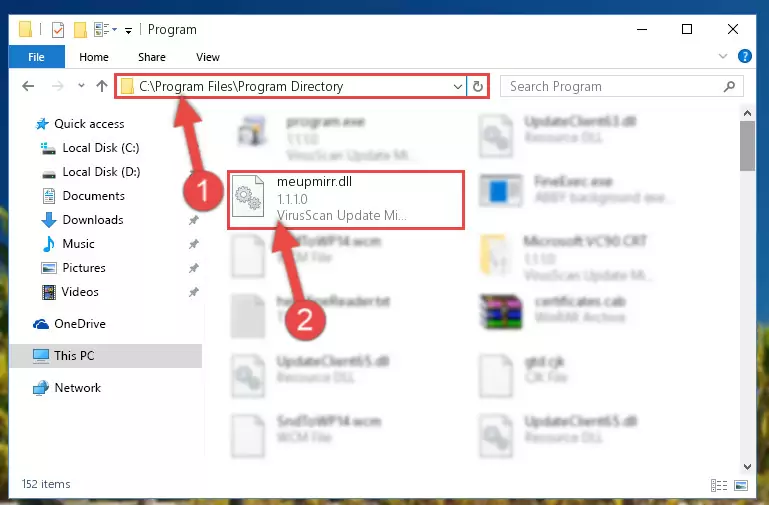Image resolution: width=769 pixels, height=505 pixels.
Task: Open the Share ribbon tab
Action: [x=152, y=57]
